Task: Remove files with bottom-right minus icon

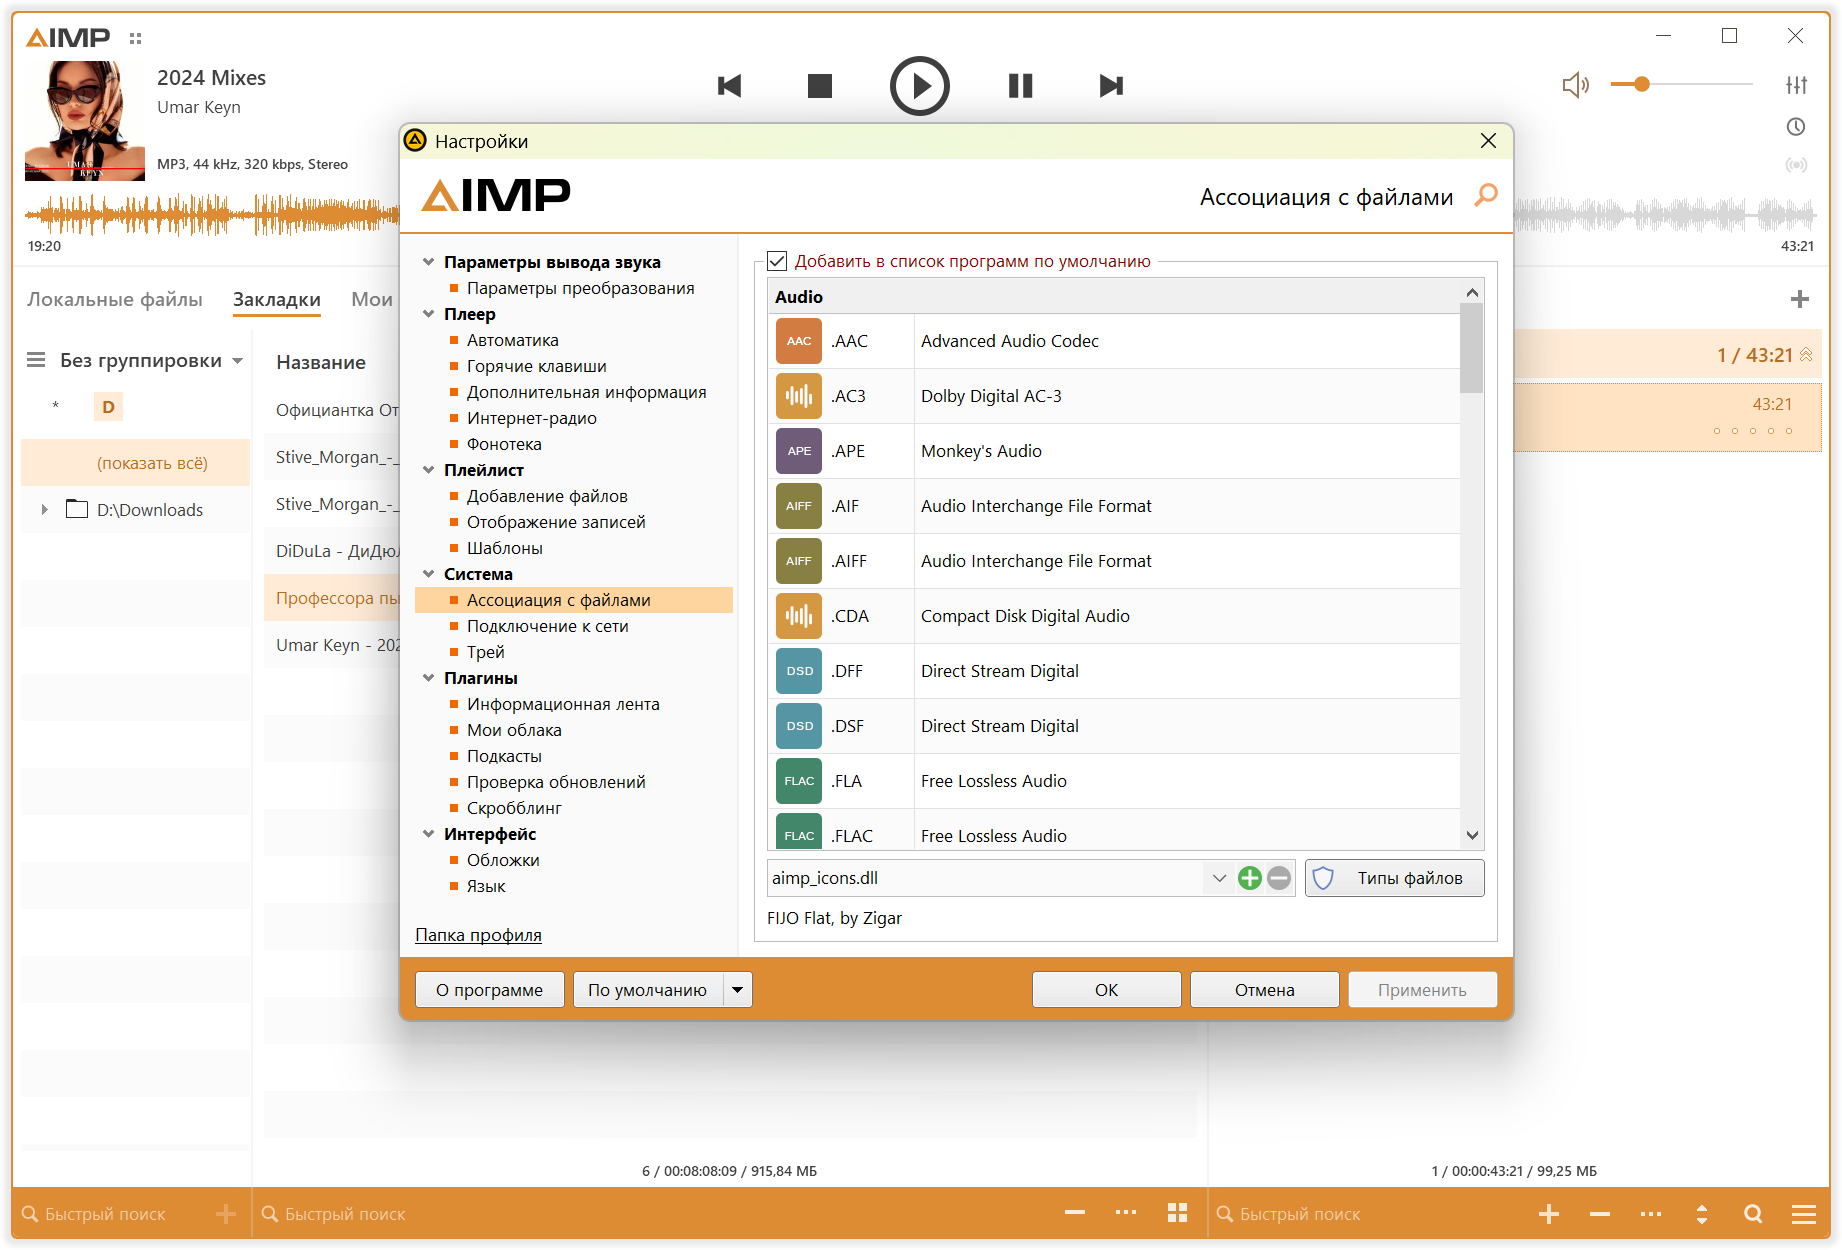Action: click(x=1600, y=1214)
